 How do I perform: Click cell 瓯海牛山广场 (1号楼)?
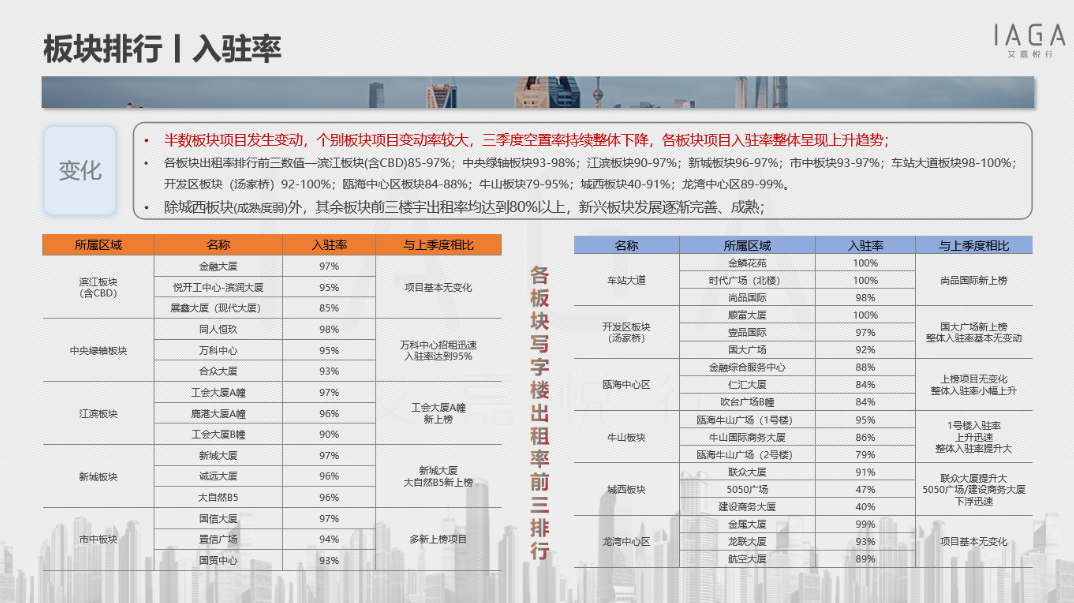pos(747,419)
